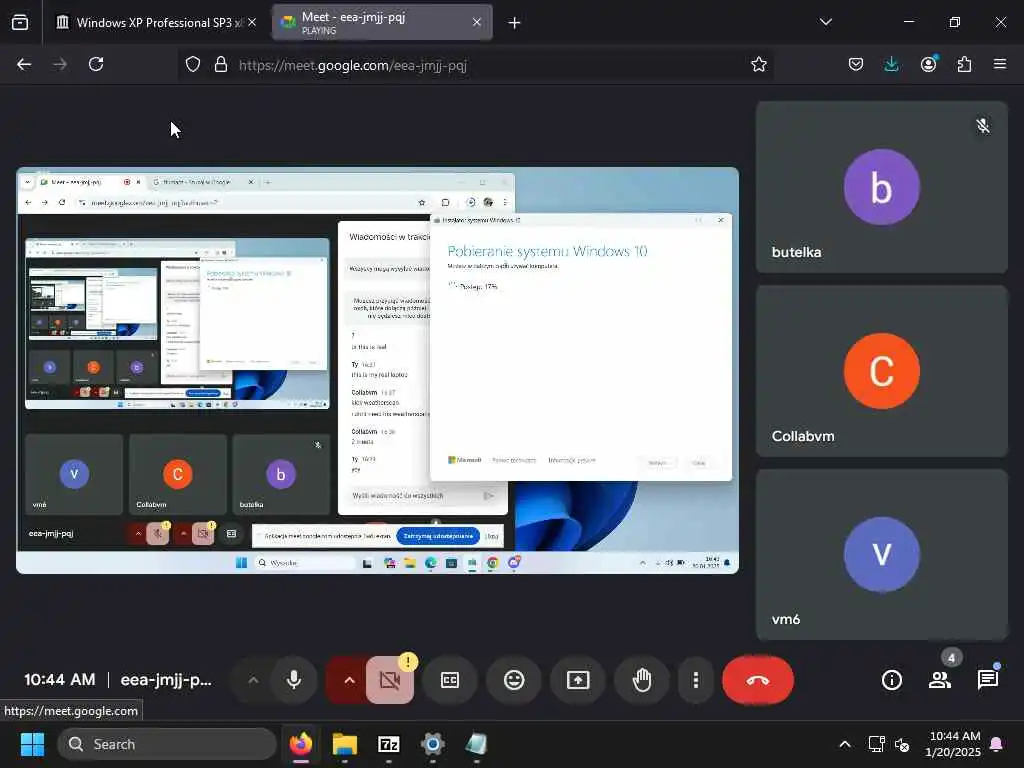Bookmark this page with star icon

coord(758,65)
